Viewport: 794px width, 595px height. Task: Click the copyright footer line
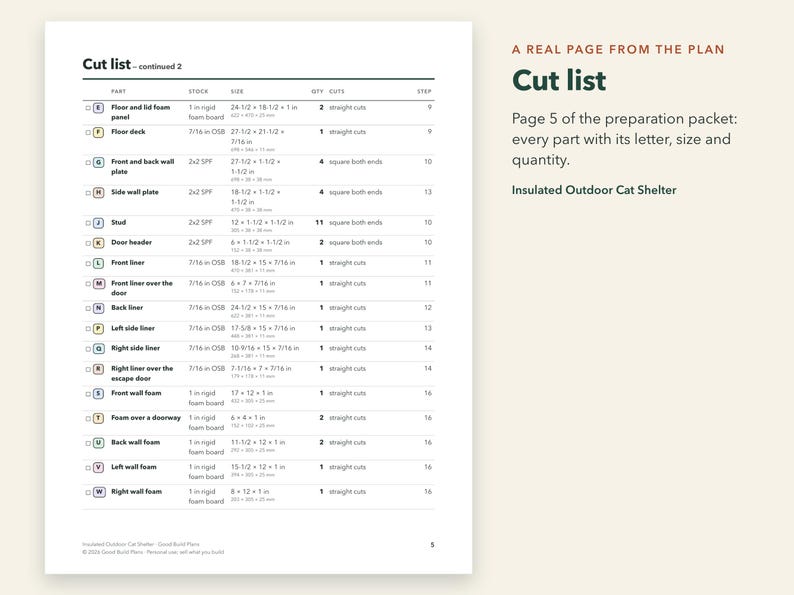click(153, 552)
